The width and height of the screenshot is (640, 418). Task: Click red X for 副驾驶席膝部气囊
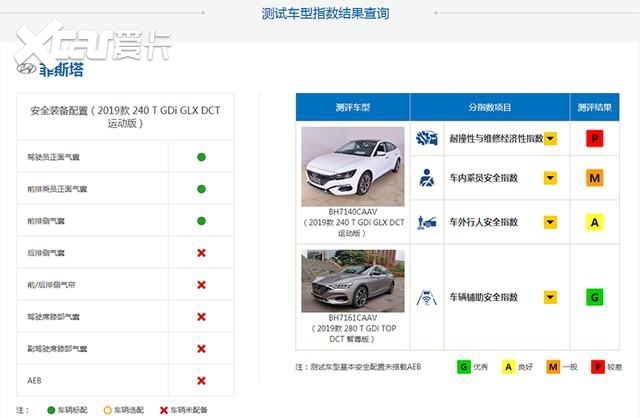tap(201, 349)
